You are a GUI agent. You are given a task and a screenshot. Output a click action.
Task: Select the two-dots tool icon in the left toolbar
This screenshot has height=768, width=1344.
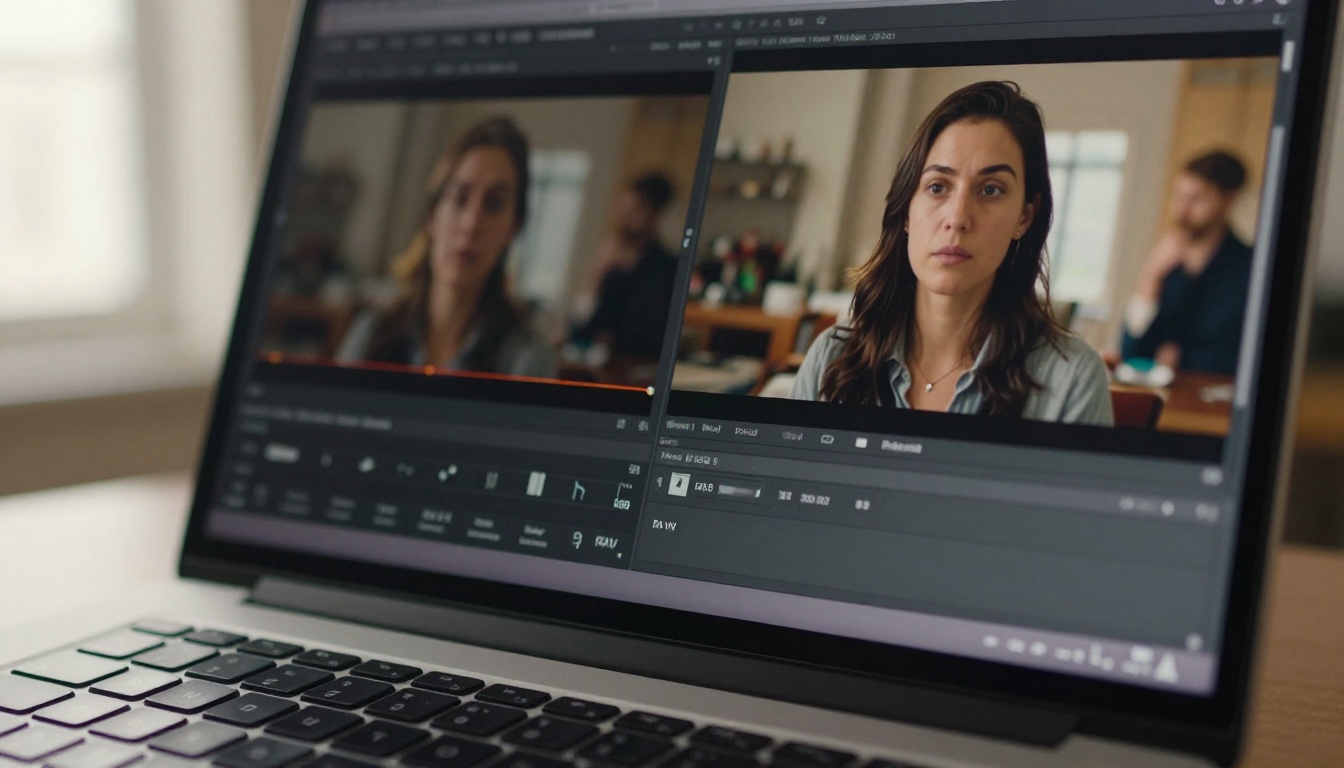(x=447, y=472)
